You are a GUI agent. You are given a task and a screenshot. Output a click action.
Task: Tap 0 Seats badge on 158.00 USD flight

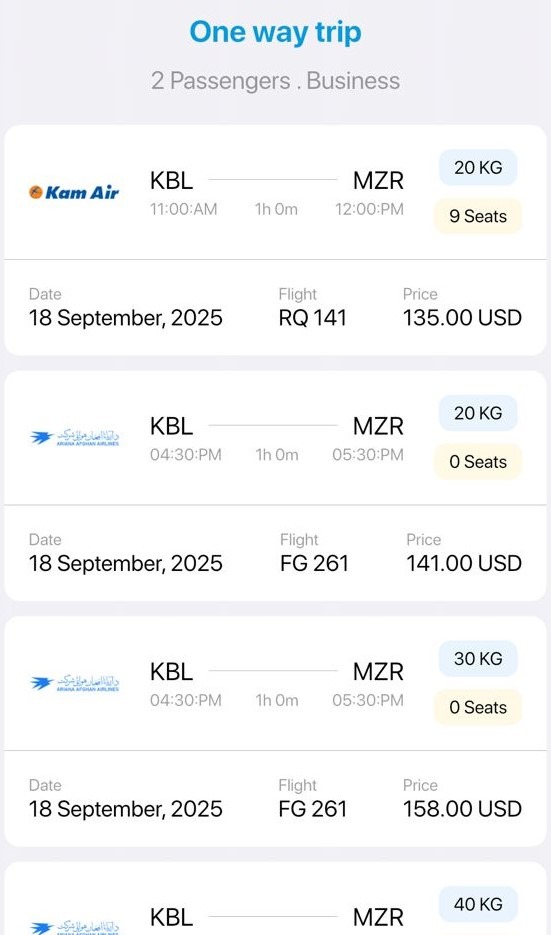pyautogui.click(x=478, y=708)
